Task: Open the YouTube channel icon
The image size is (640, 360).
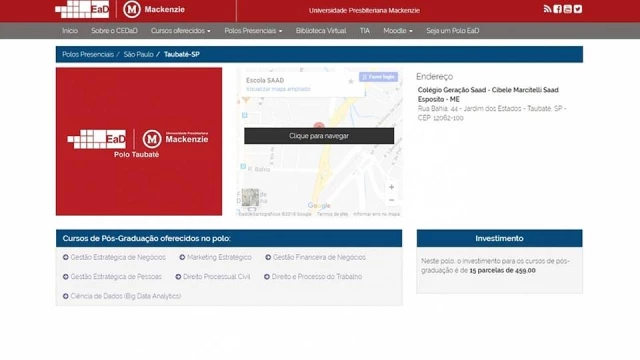Action: [x=568, y=9]
